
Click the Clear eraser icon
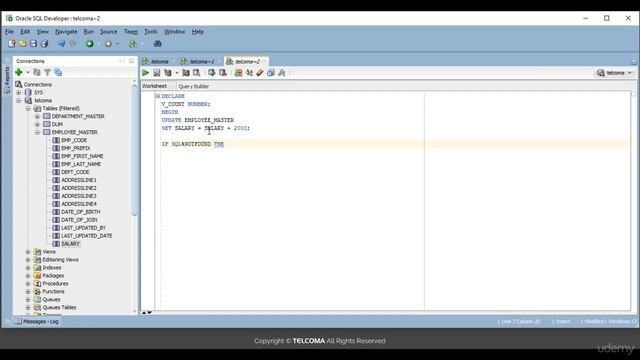click(260, 73)
